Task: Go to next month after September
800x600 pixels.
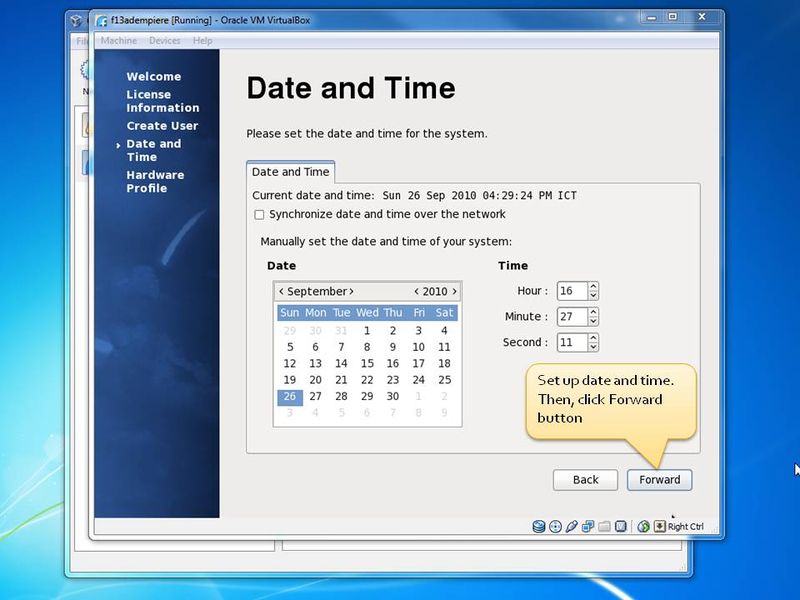Action: [351, 291]
